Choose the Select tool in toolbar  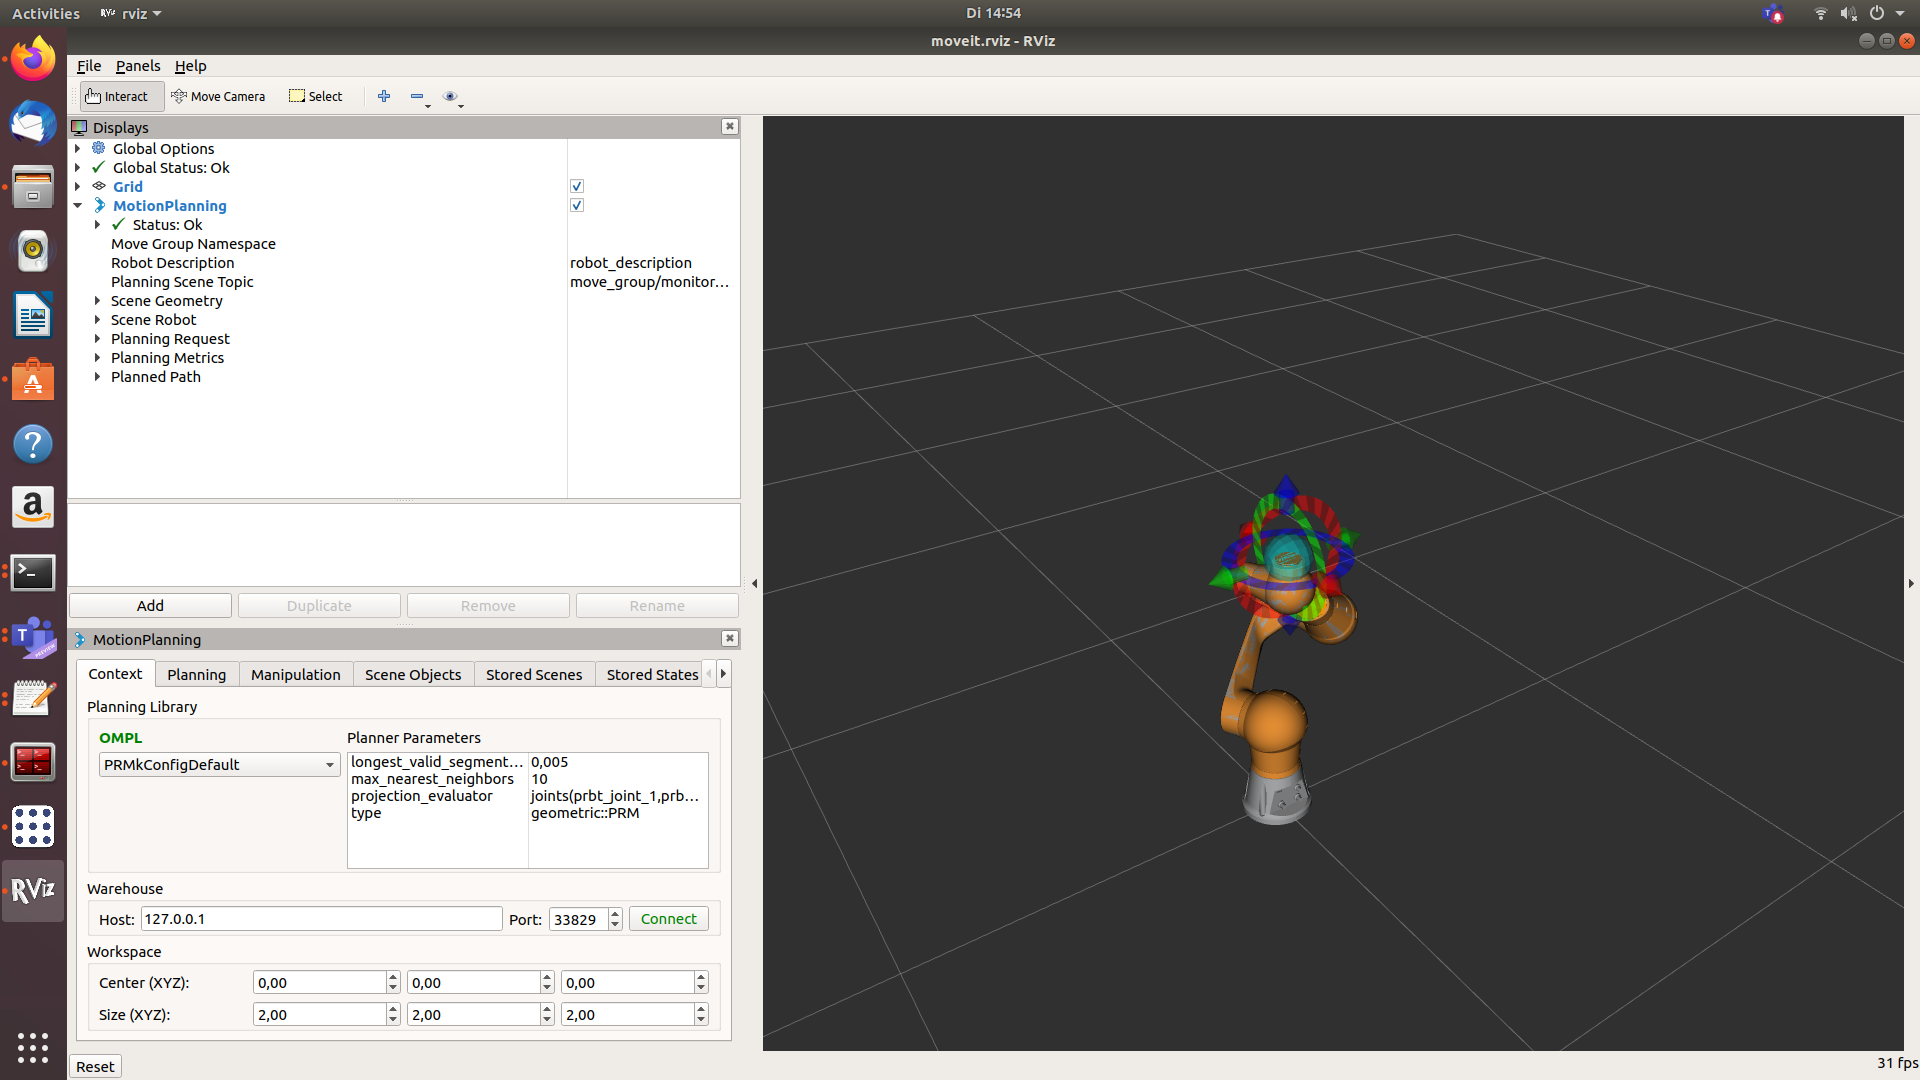point(316,96)
